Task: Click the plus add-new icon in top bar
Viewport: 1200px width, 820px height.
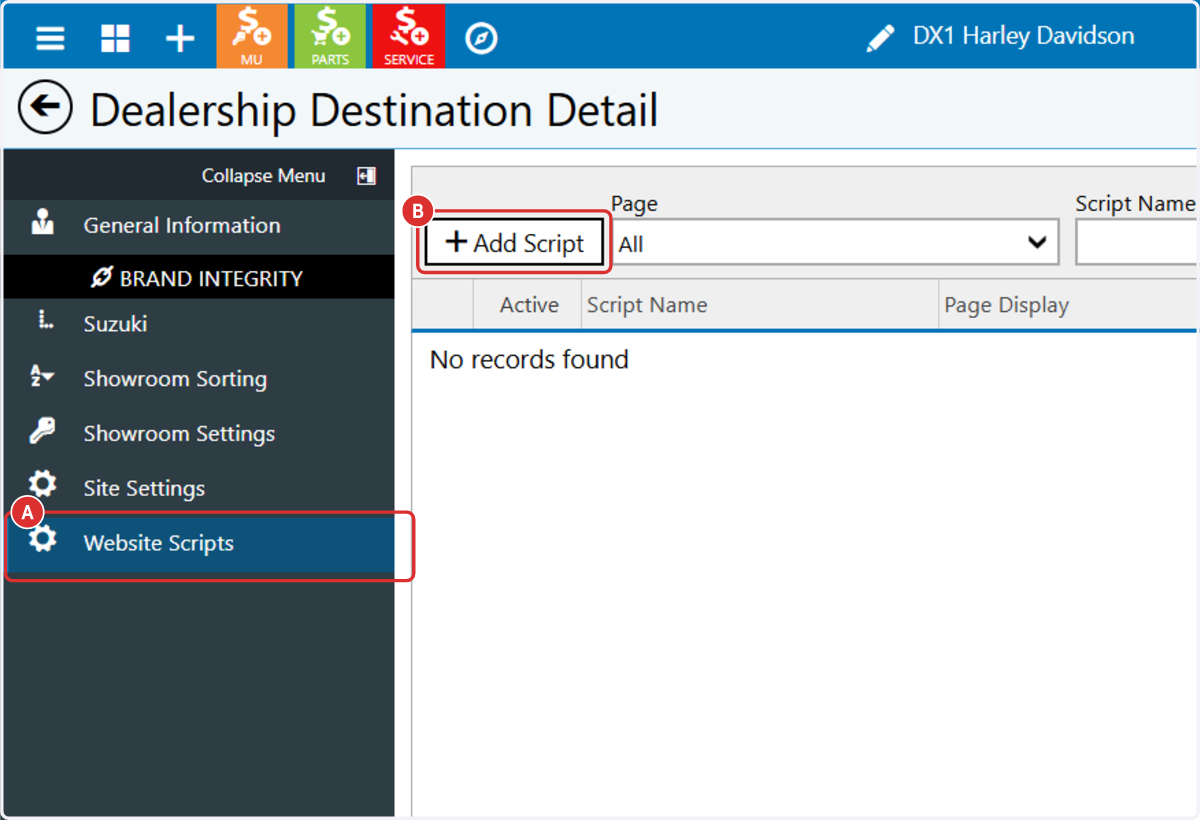Action: (180, 38)
